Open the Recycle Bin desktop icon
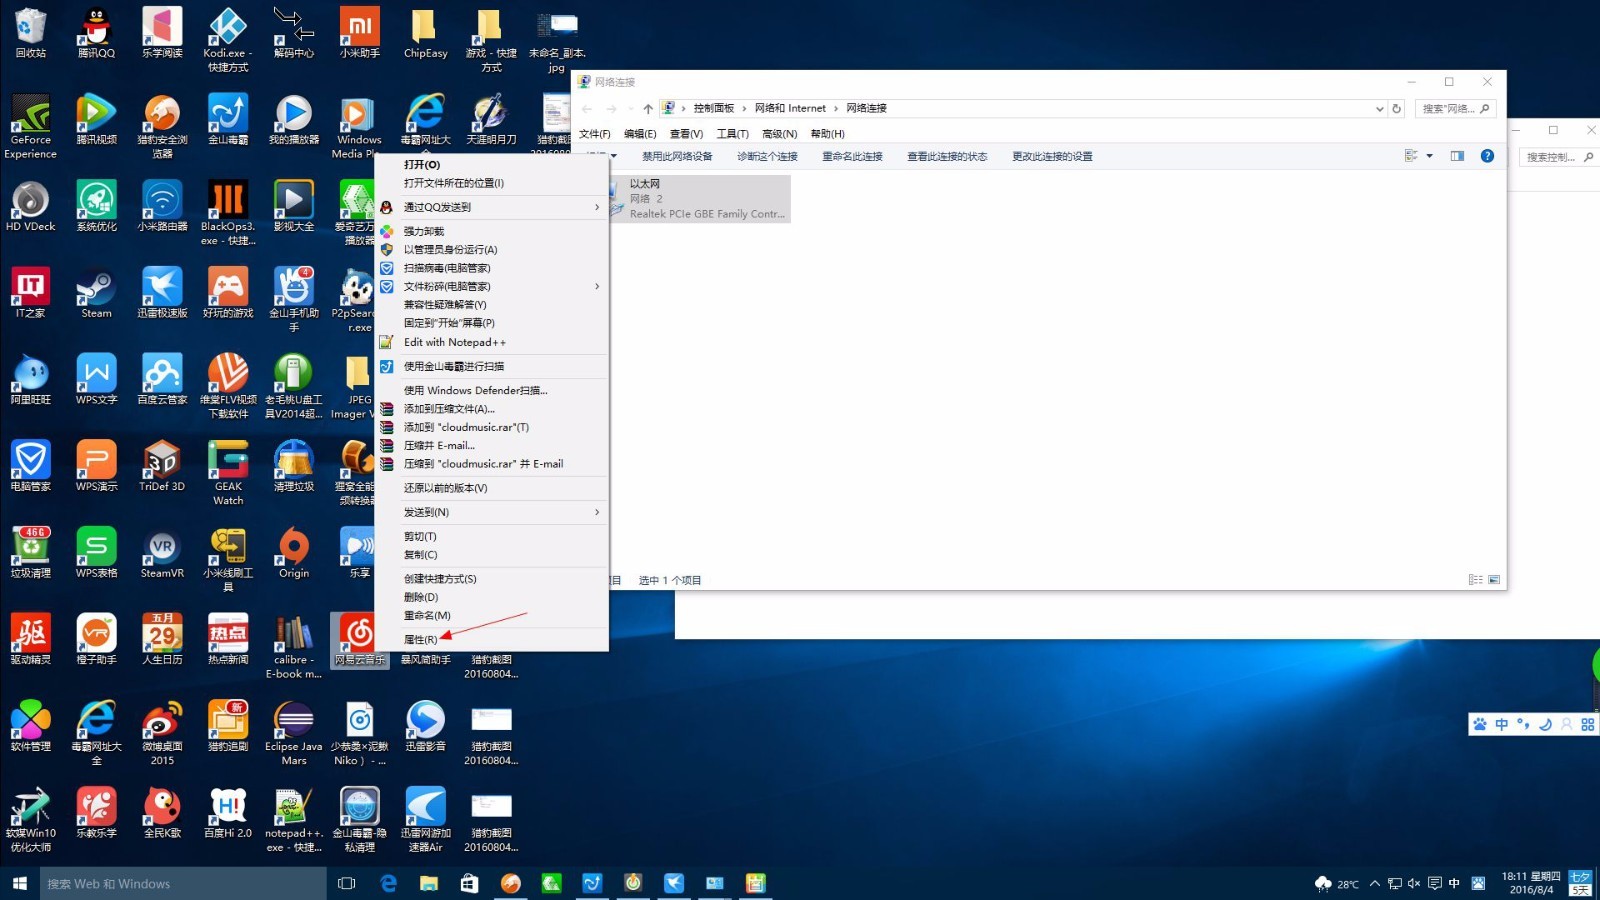The width and height of the screenshot is (1600, 900). pyautogui.click(x=31, y=33)
